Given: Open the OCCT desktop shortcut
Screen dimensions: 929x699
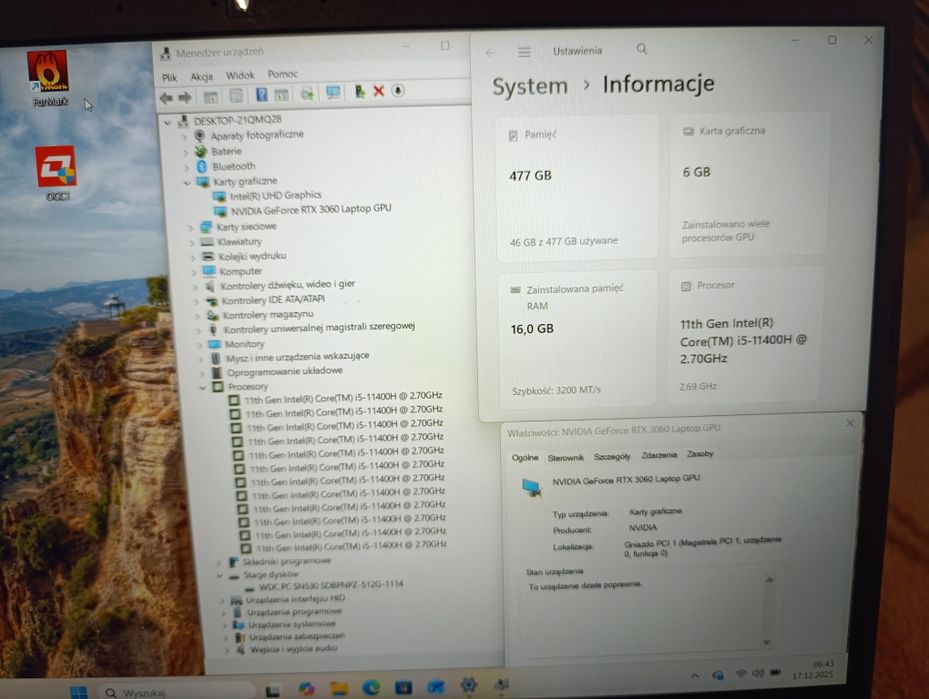Looking at the screenshot, I should pos(57,173).
